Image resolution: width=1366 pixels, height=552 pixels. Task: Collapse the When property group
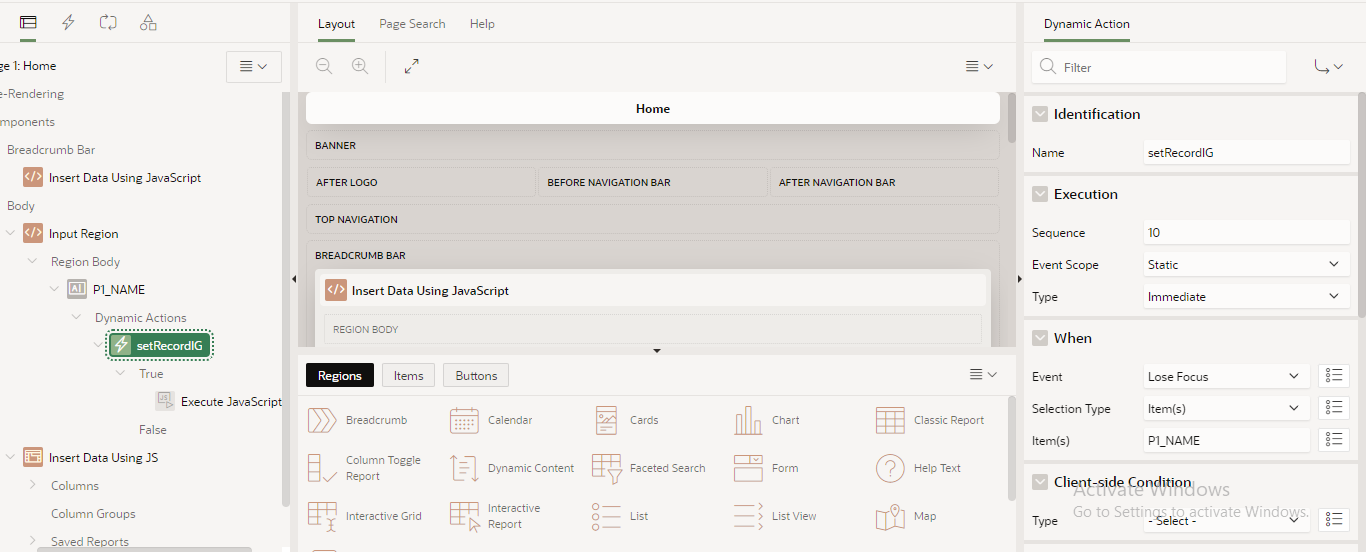coord(1040,338)
